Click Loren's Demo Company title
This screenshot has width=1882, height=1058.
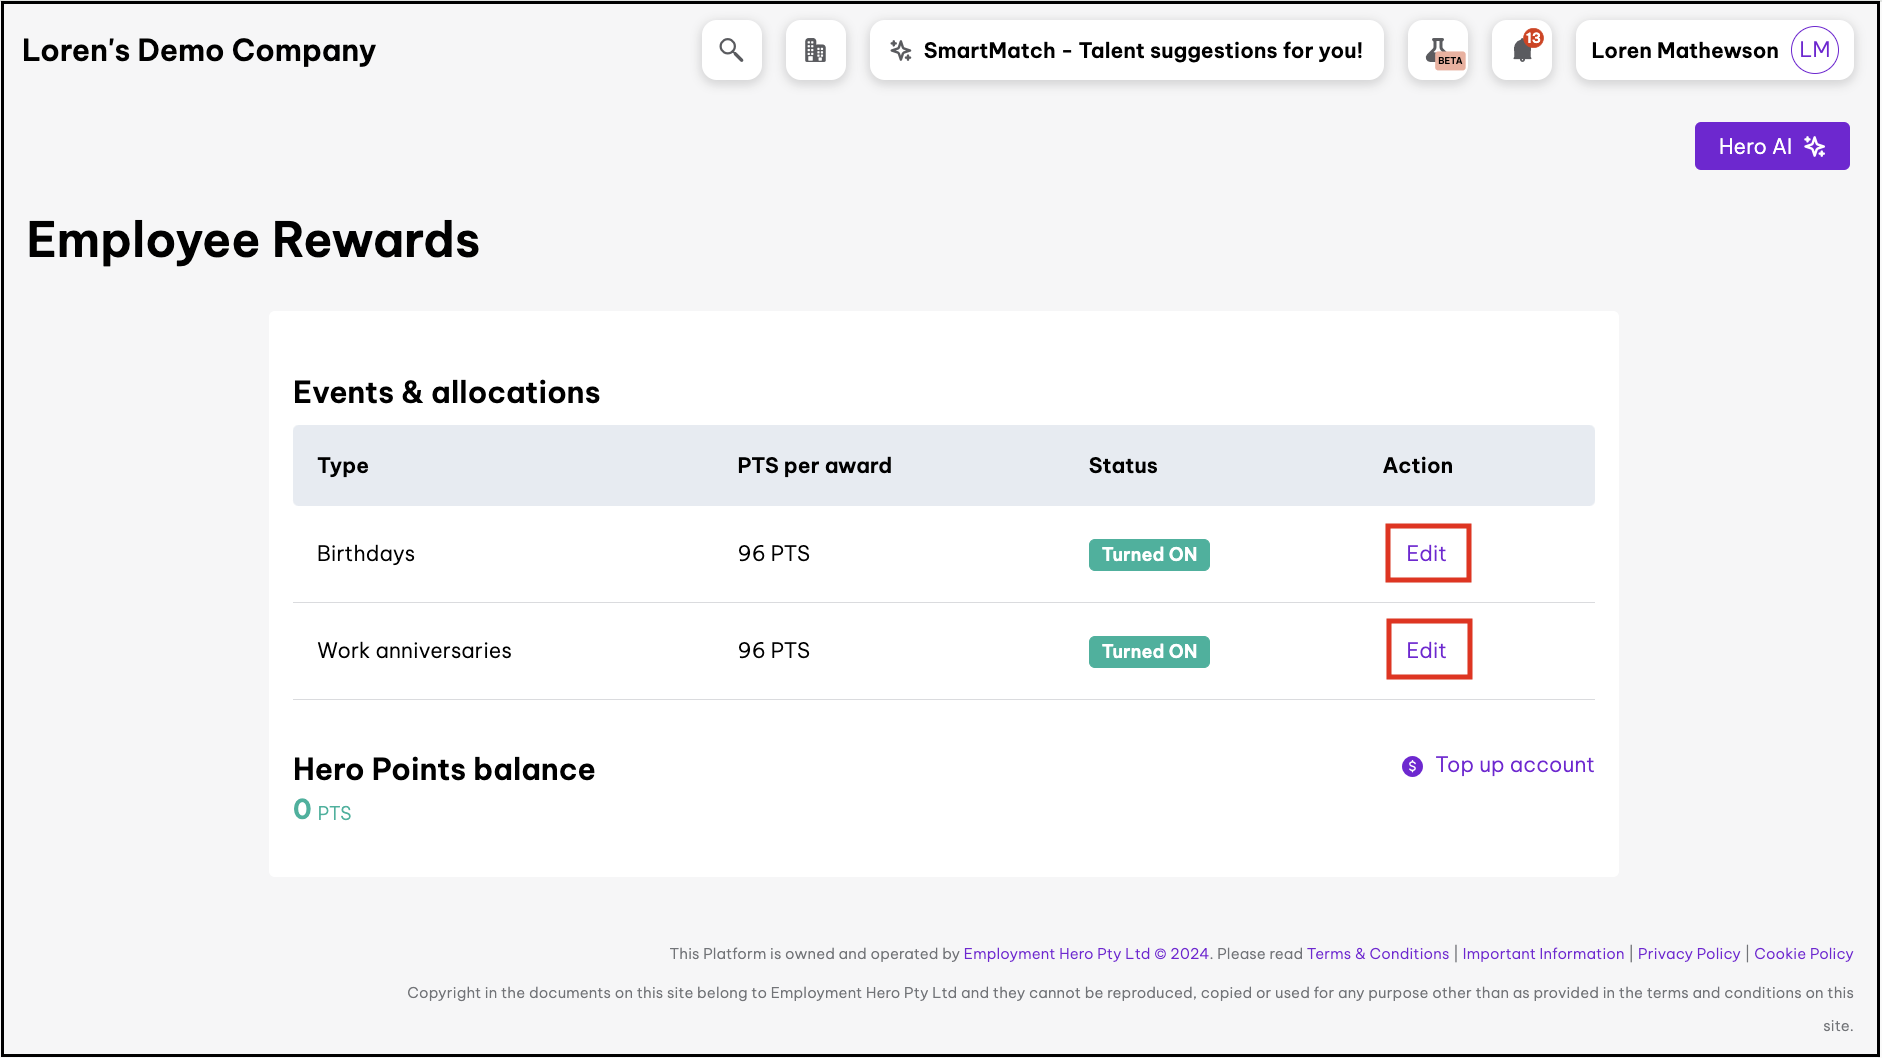pyautogui.click(x=199, y=50)
